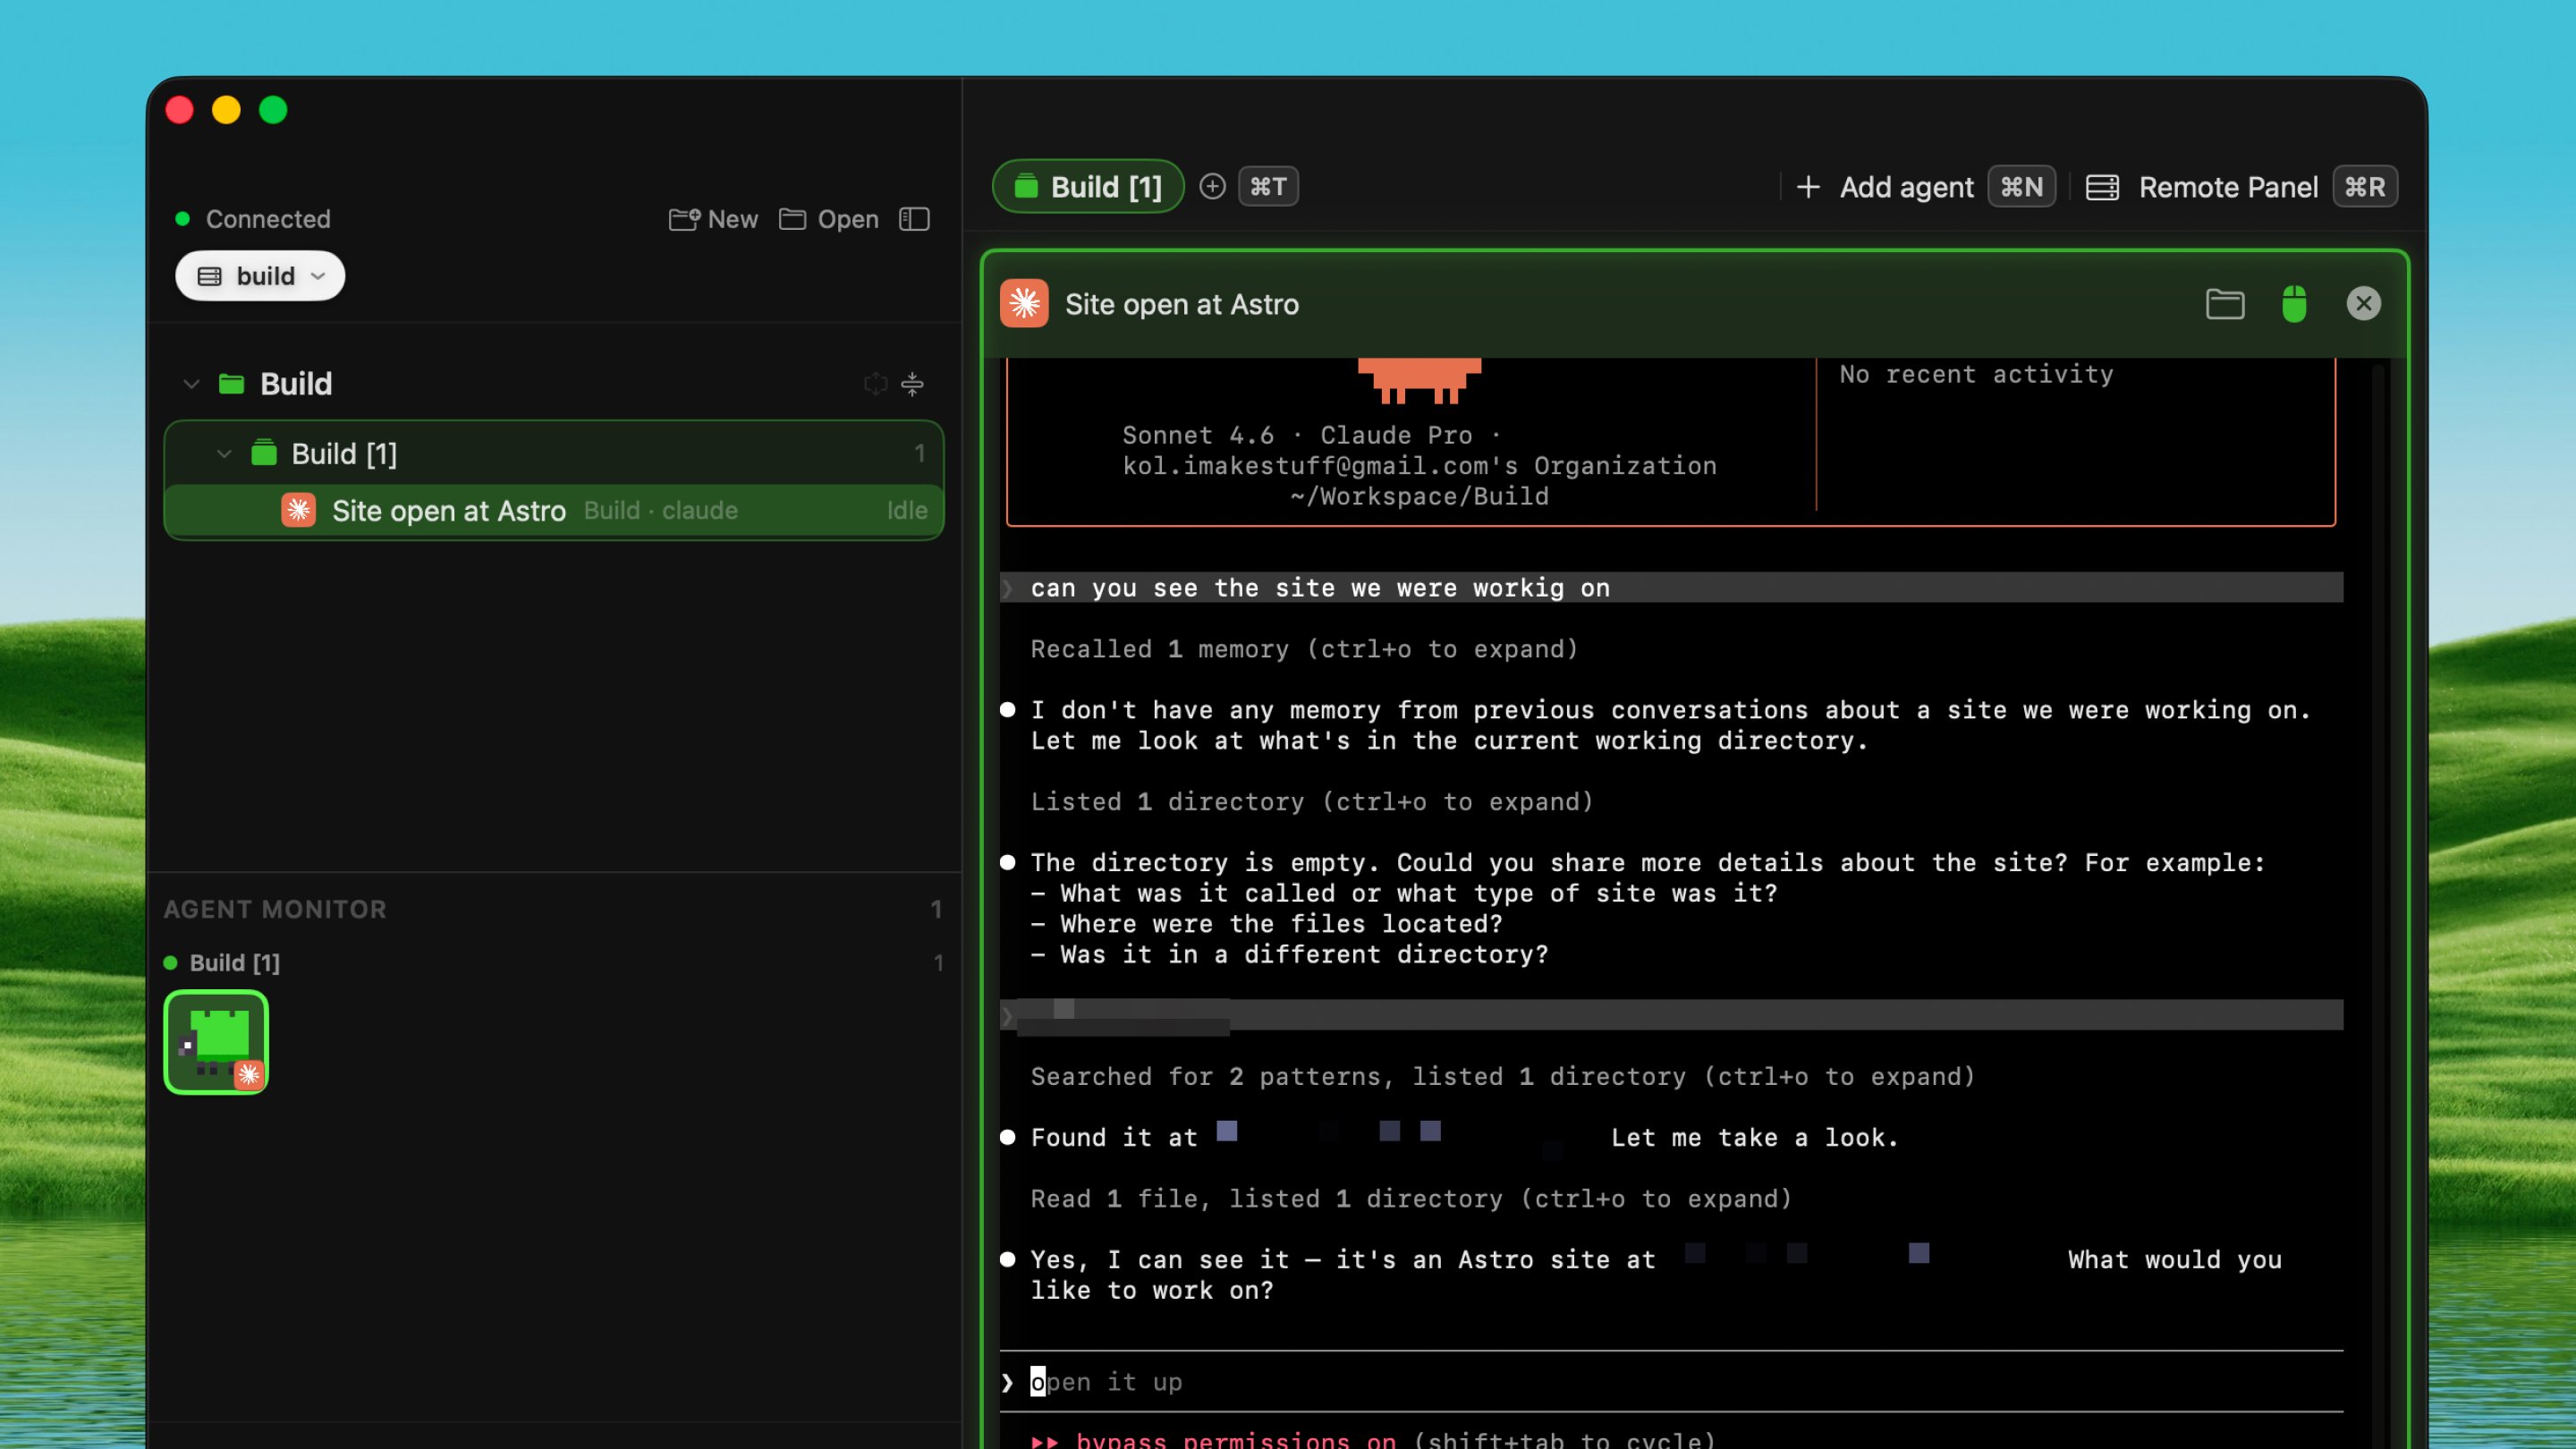This screenshot has height=1449, width=2576.
Task: Click the green folder icon beside Build heading
Action: point(232,384)
